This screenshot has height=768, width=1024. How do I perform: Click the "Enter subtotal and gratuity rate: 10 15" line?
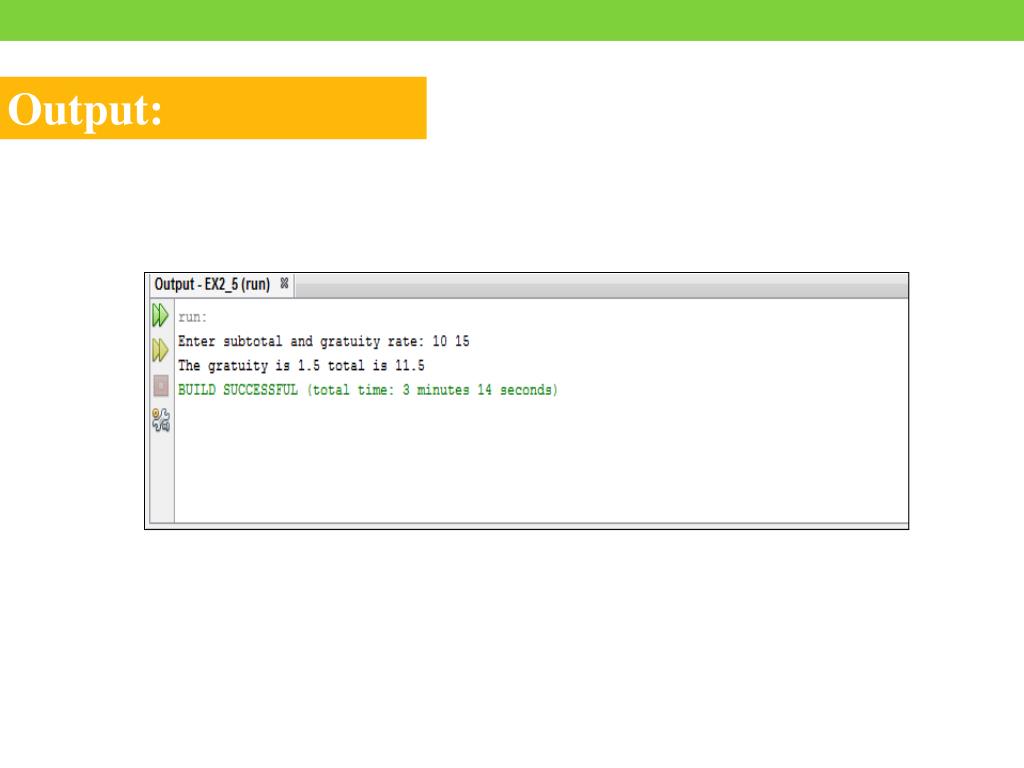click(324, 342)
